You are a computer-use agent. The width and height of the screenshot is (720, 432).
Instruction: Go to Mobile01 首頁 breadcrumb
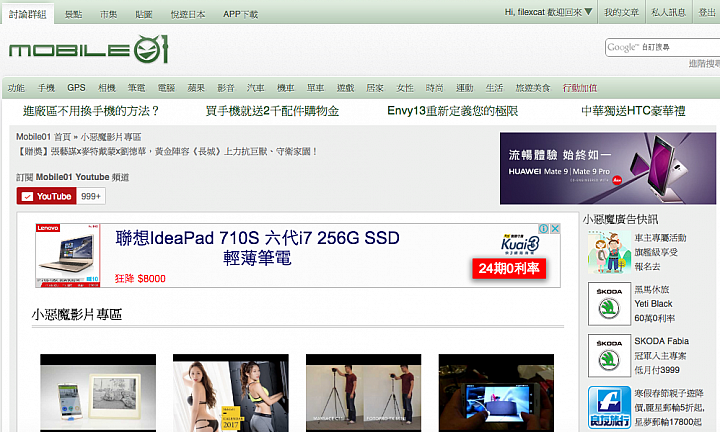(x=44, y=137)
